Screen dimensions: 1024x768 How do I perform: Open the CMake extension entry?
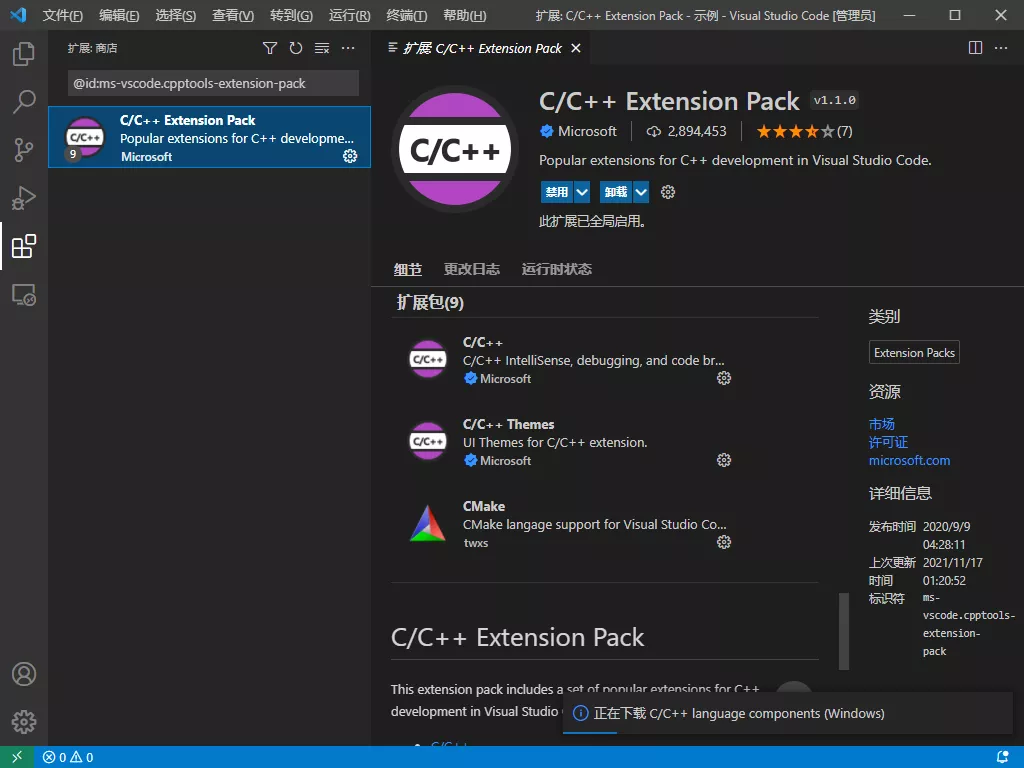tap(568, 524)
